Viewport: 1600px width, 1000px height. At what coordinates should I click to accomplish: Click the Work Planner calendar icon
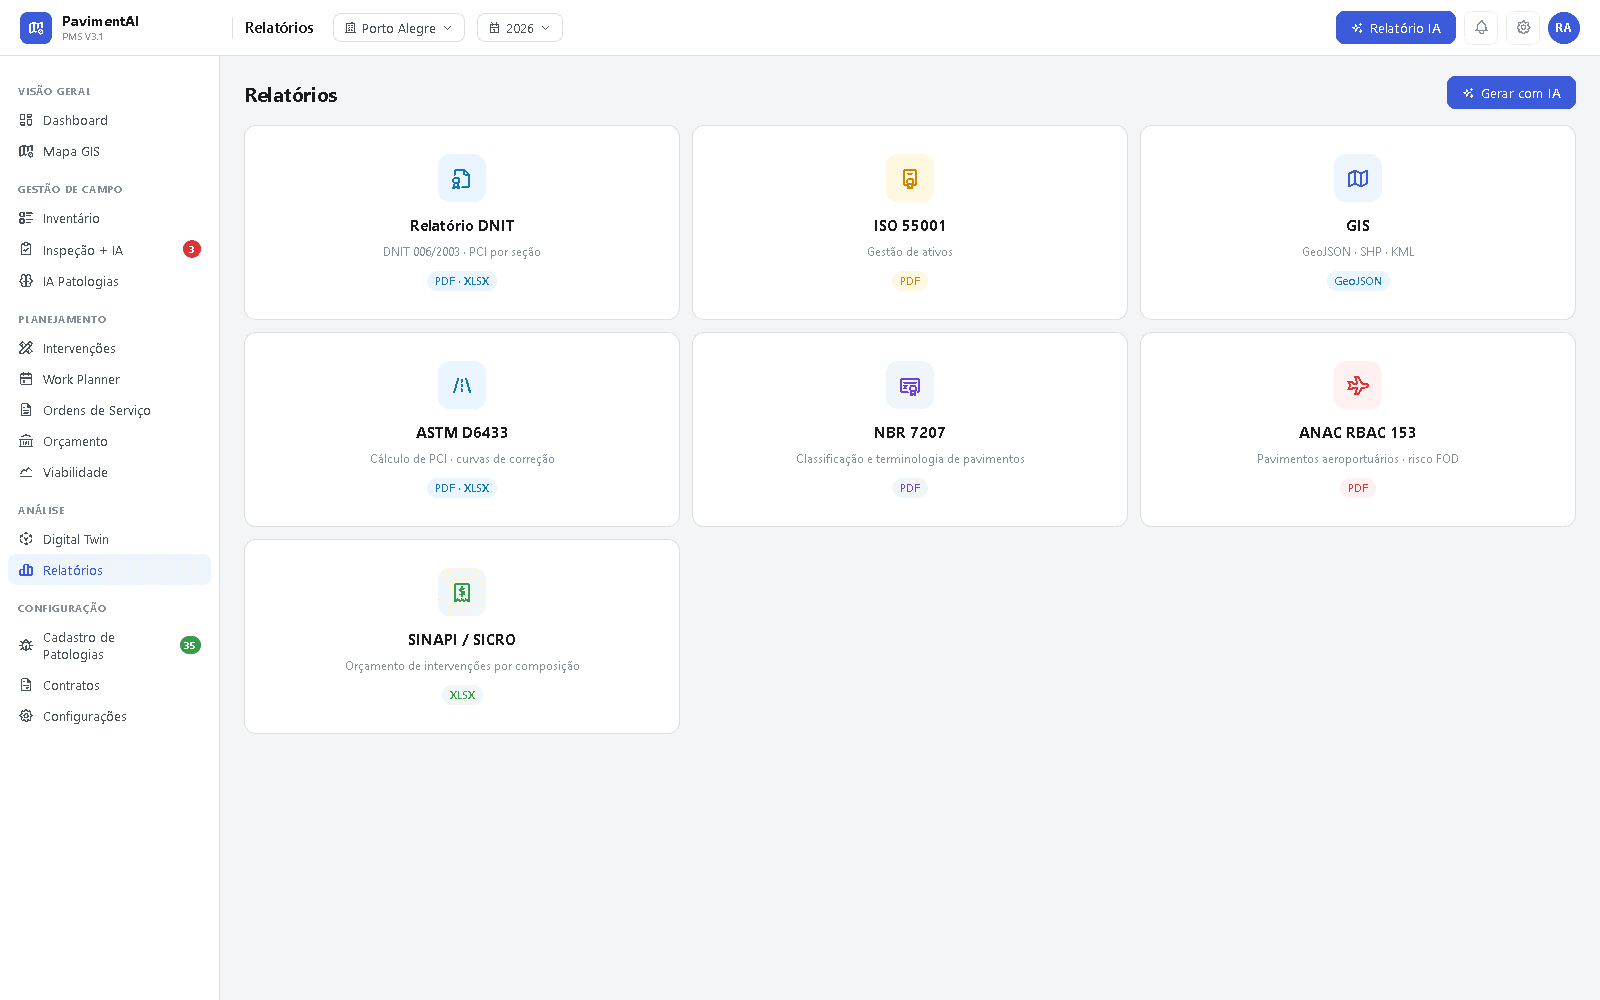coord(26,379)
